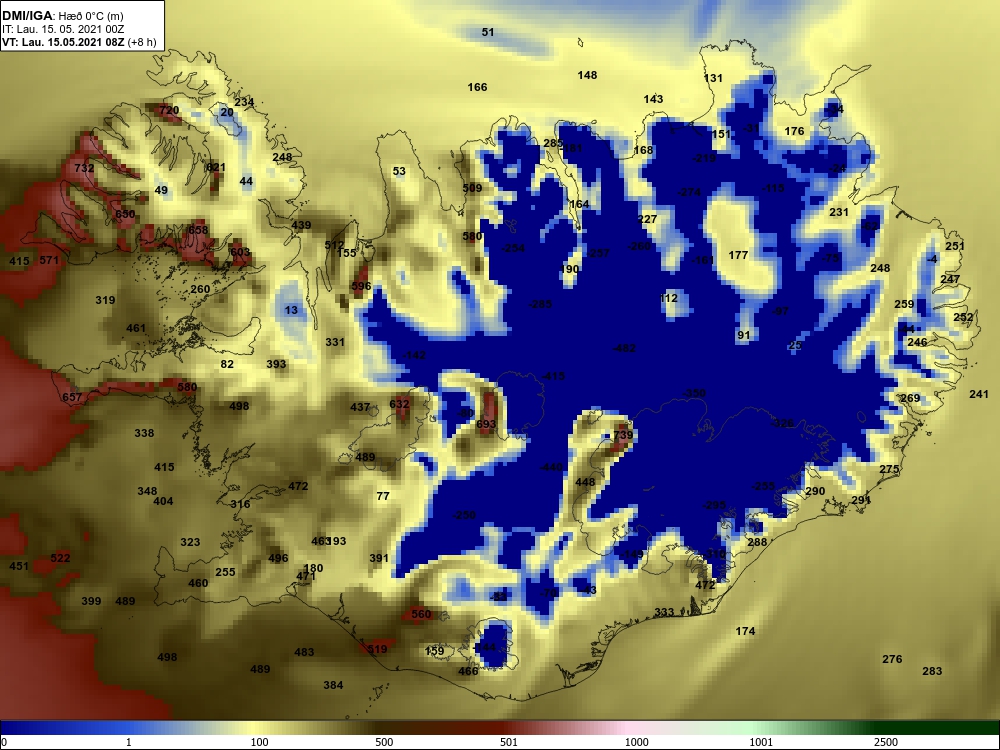Click the title text 'DMI/IGA: Hæð 0°C (m)'
The width and height of the screenshot is (1000, 750).
(62, 16)
